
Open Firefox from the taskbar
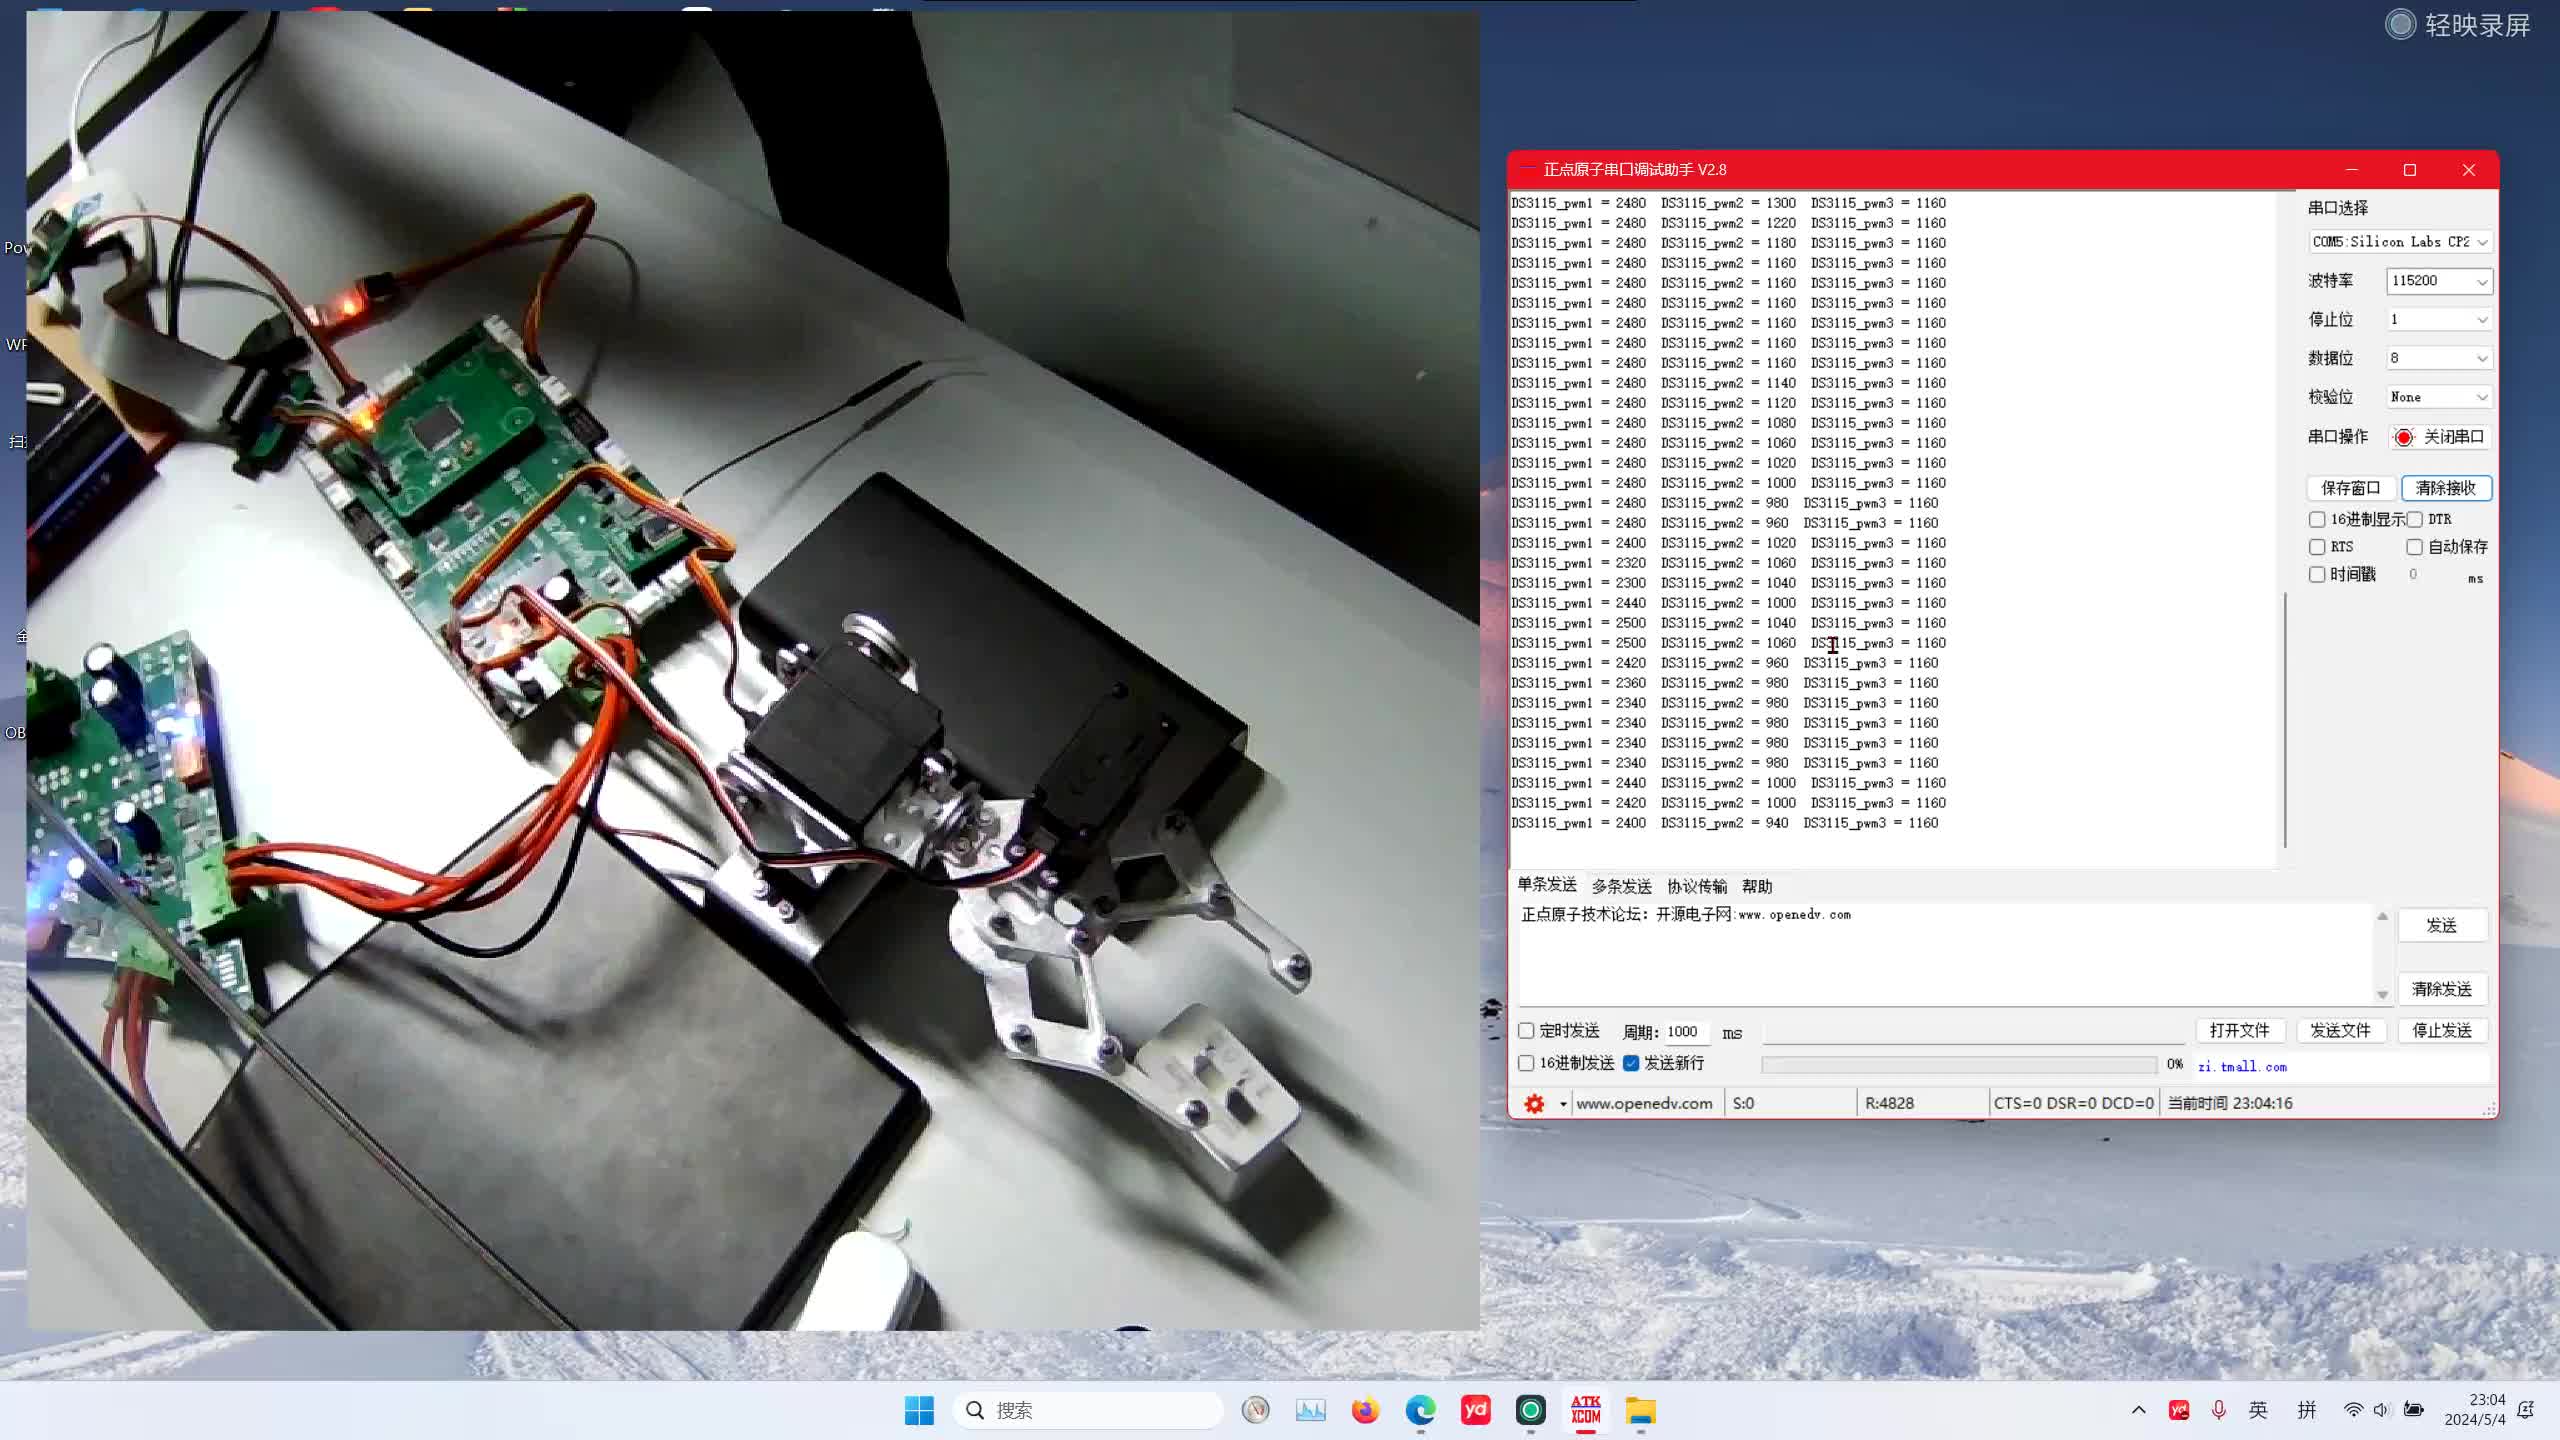tap(1365, 1410)
